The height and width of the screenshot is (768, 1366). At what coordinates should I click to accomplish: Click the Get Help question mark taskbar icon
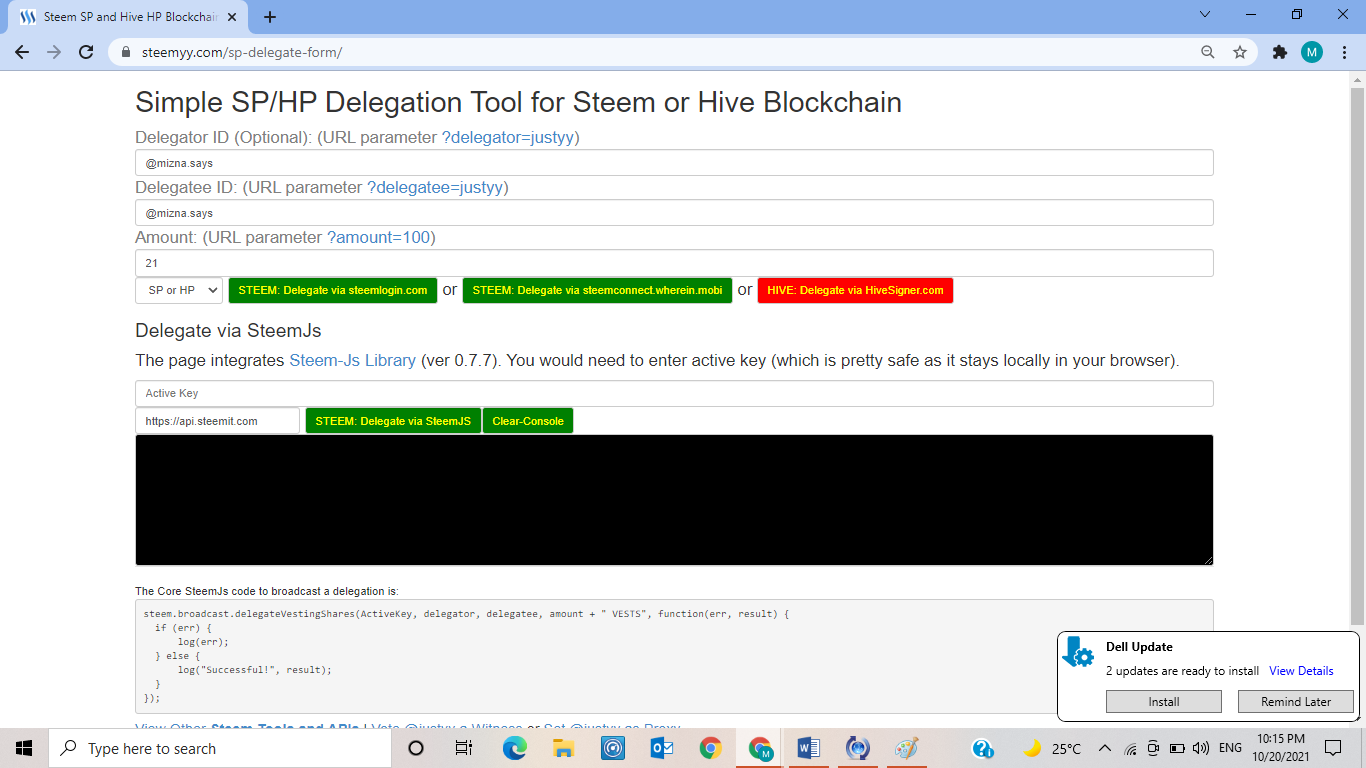[982, 748]
